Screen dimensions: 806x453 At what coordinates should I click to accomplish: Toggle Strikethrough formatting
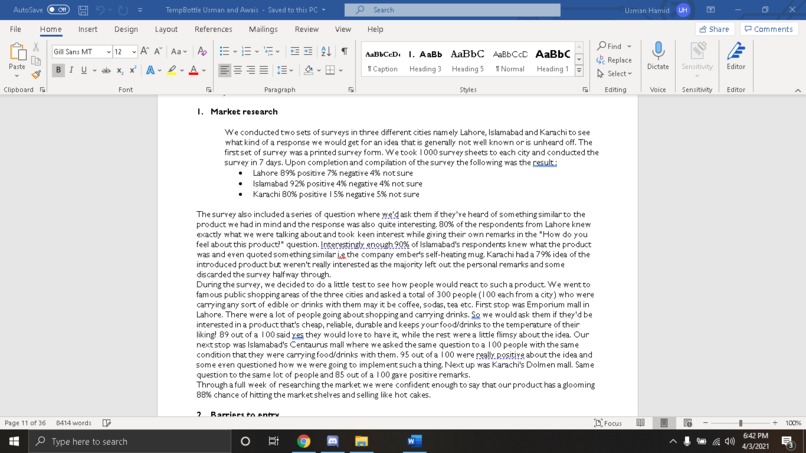click(106, 70)
